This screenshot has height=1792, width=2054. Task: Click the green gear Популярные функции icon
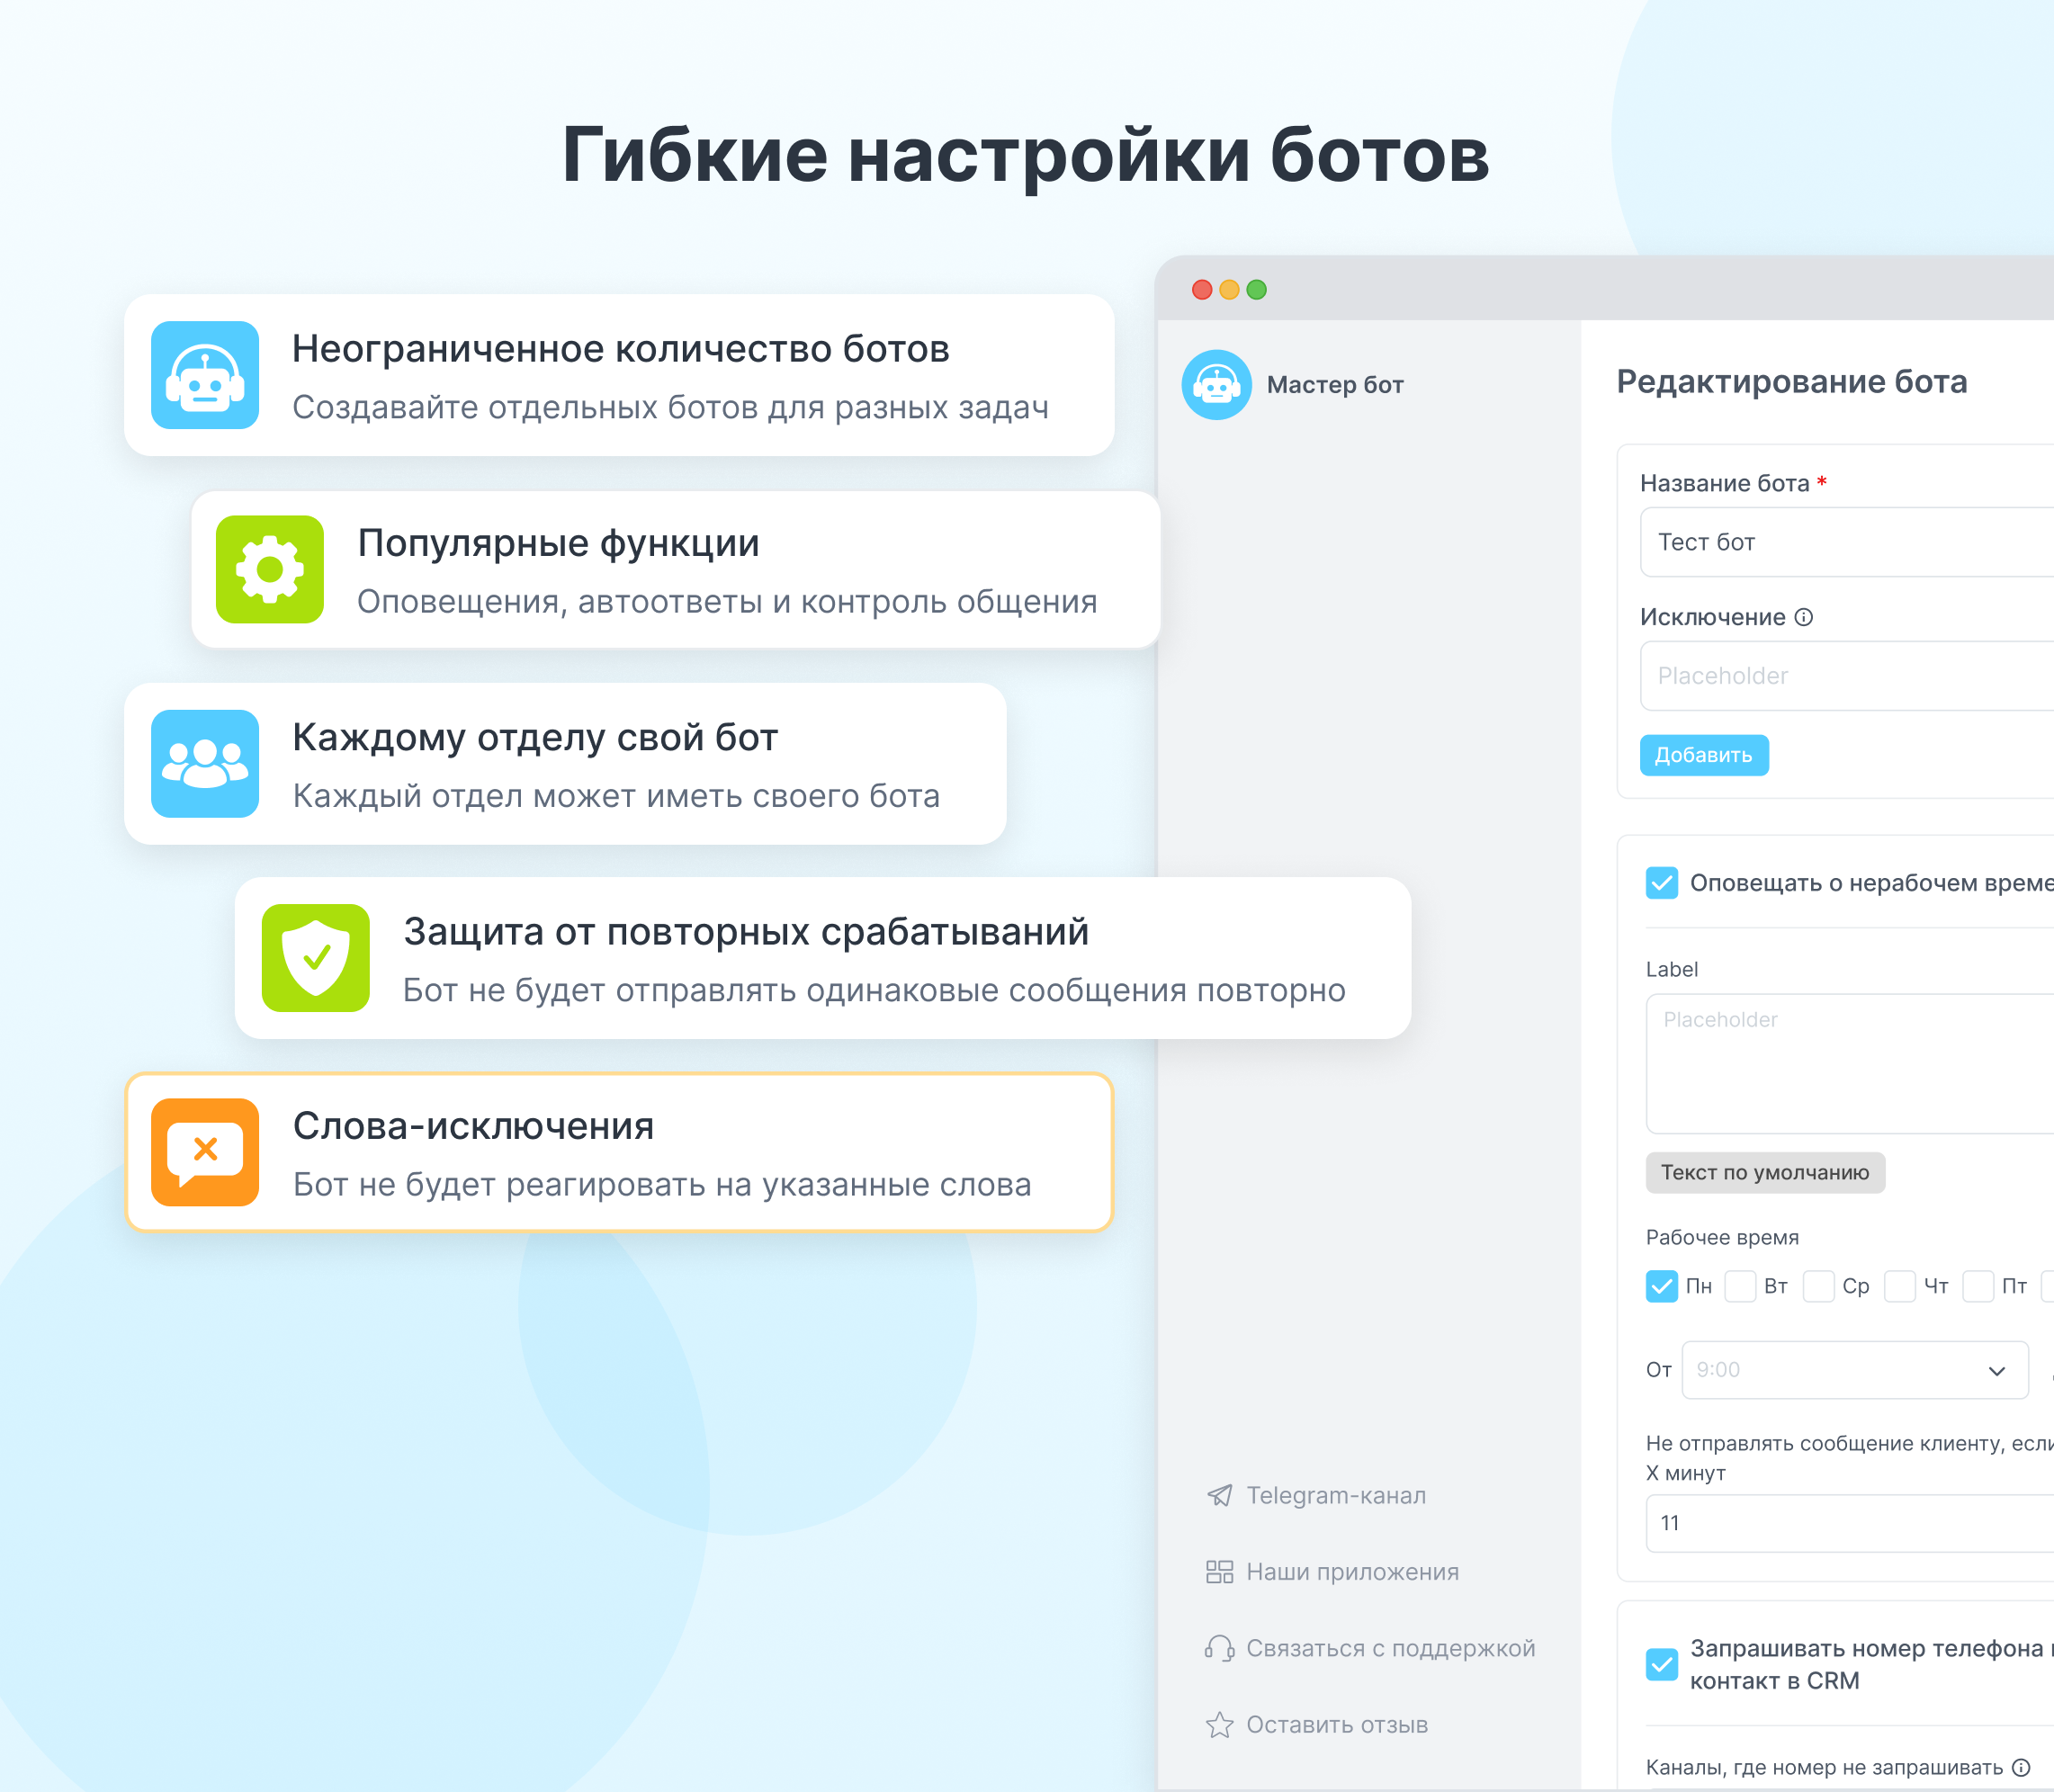270,569
